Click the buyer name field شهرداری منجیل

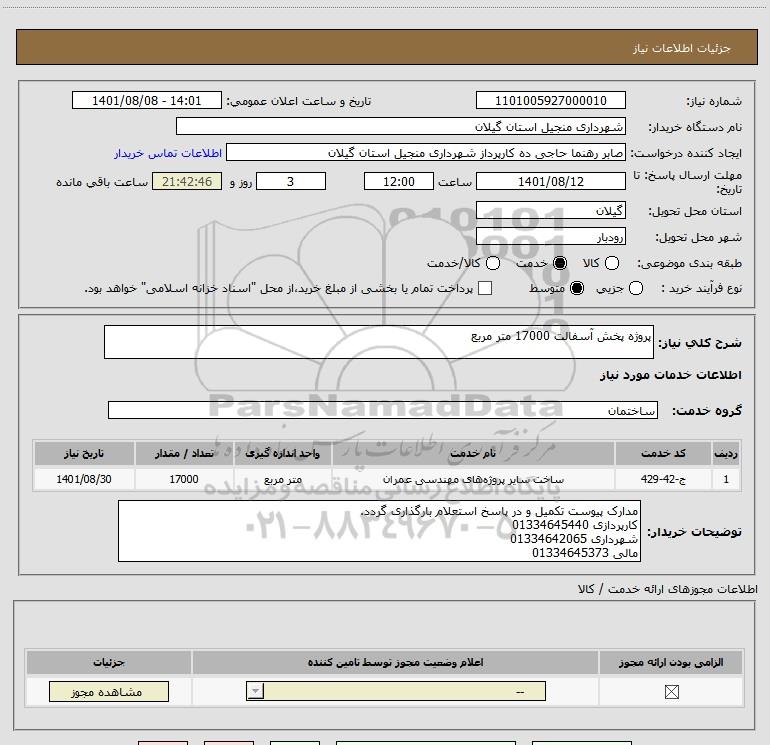pyautogui.click(x=401, y=127)
